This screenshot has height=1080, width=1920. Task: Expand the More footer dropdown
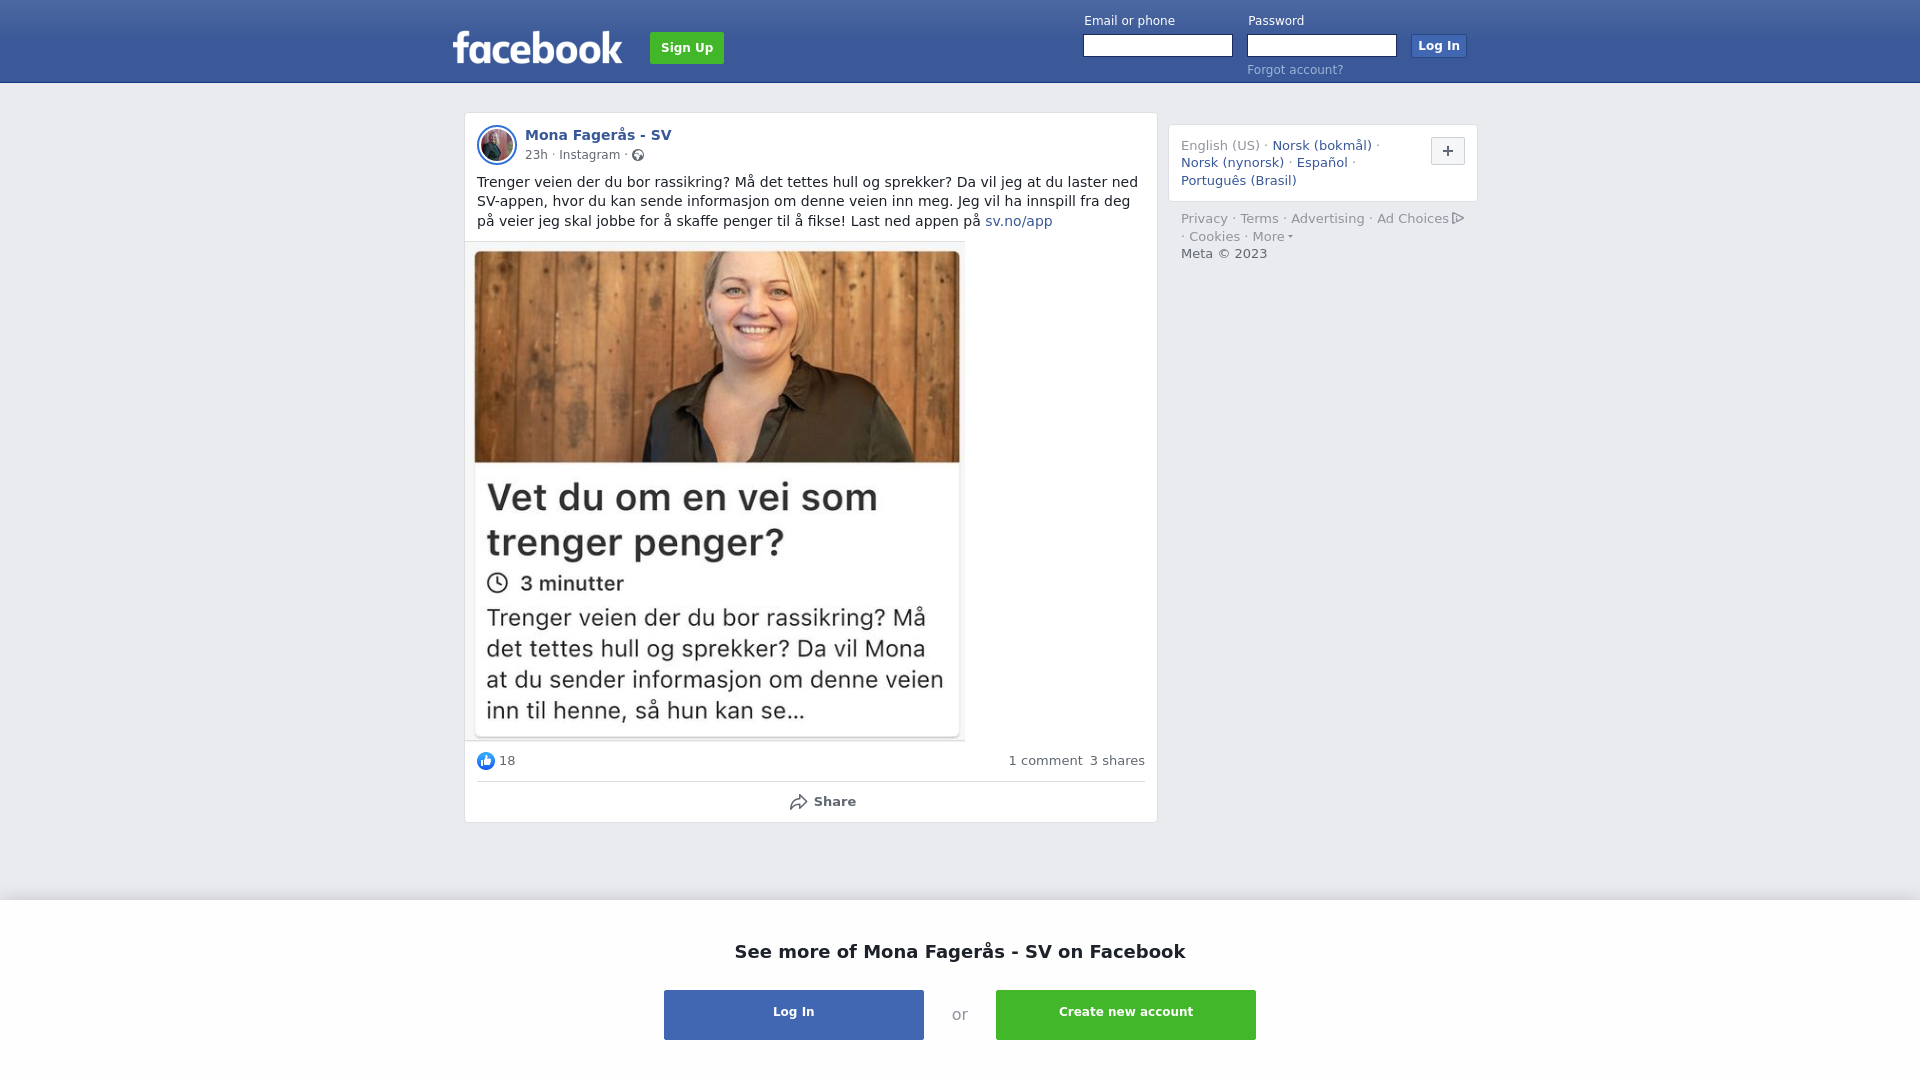click(1272, 237)
